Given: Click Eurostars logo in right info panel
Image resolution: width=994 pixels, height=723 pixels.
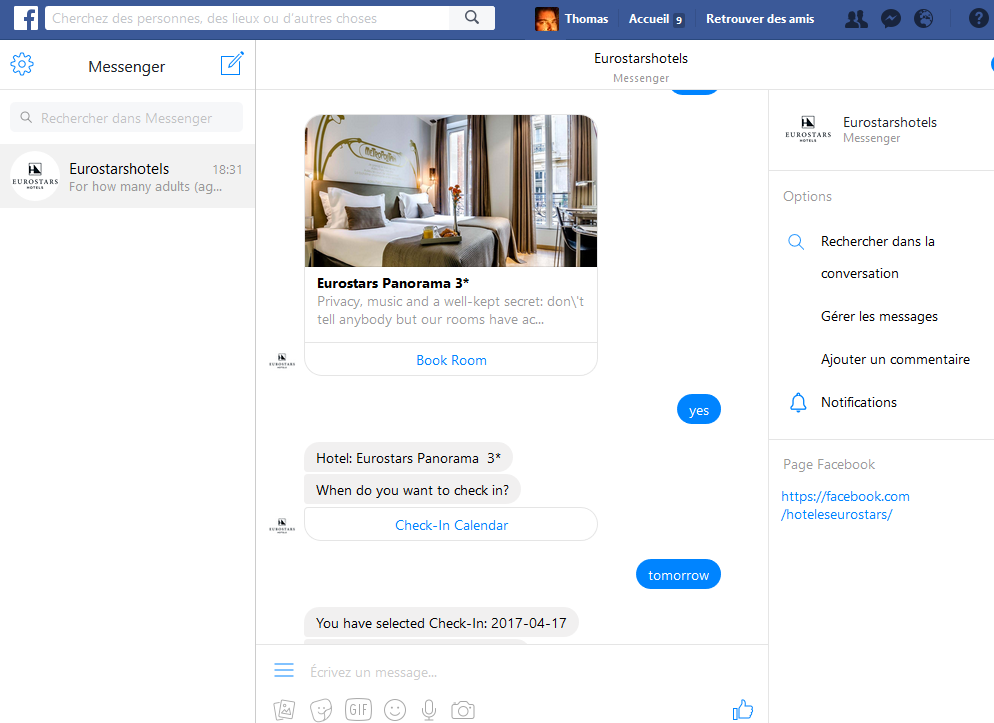Looking at the screenshot, I should pos(808,129).
